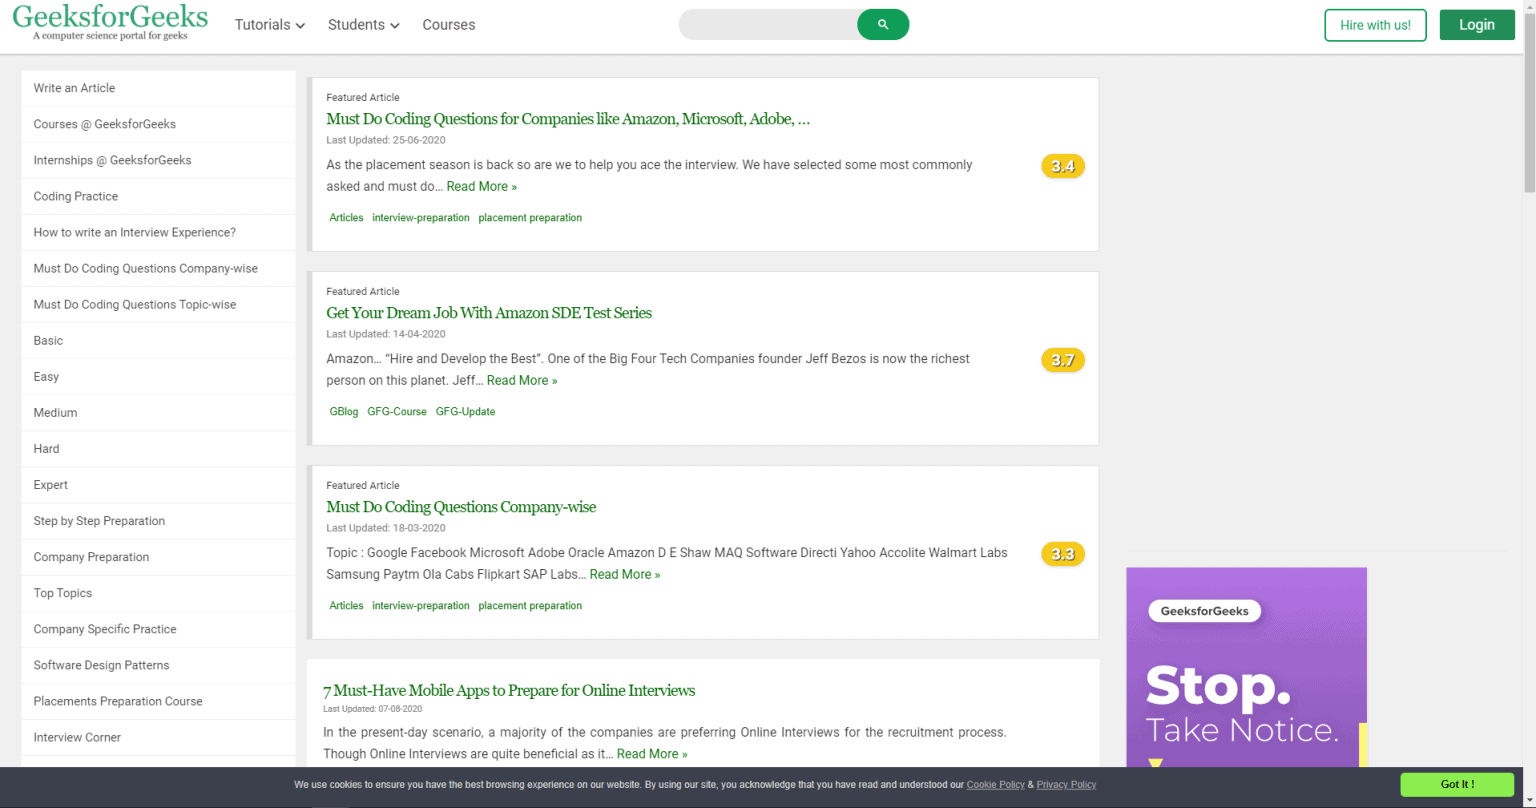This screenshot has height=808, width=1536.
Task: Open the Courses menu item
Action: (x=448, y=24)
